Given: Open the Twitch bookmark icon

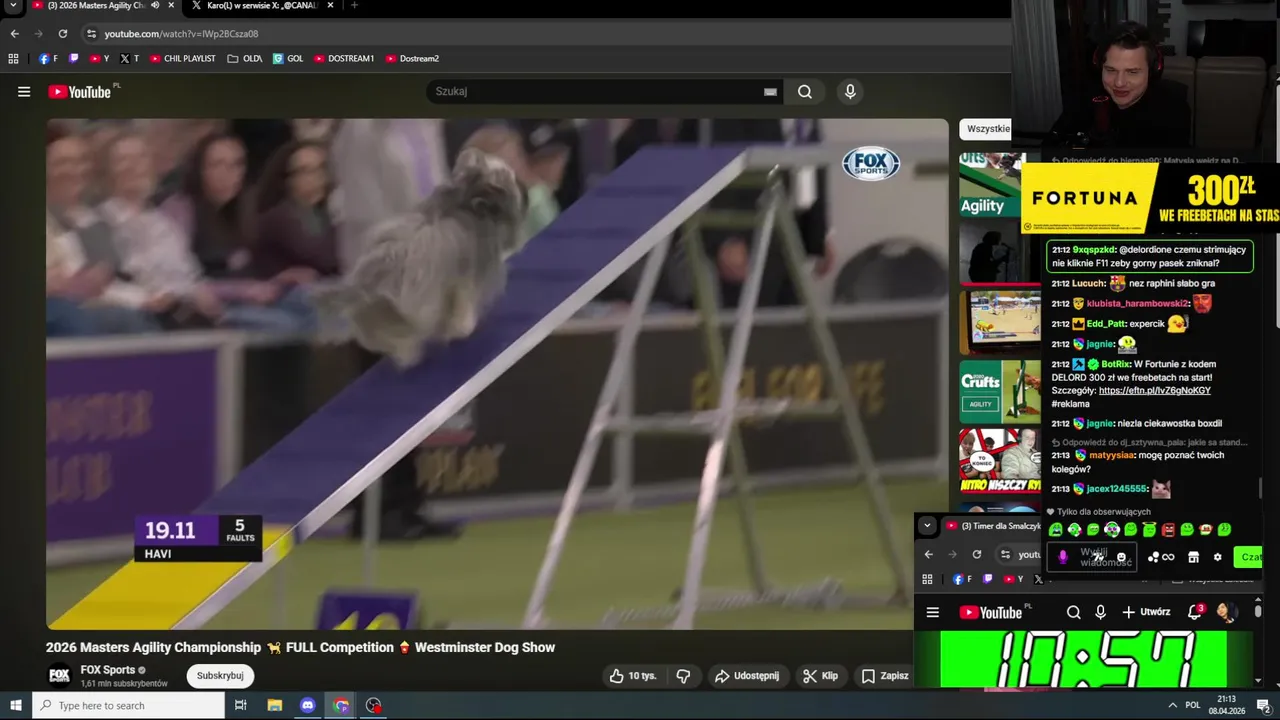Looking at the screenshot, I should 74,58.
